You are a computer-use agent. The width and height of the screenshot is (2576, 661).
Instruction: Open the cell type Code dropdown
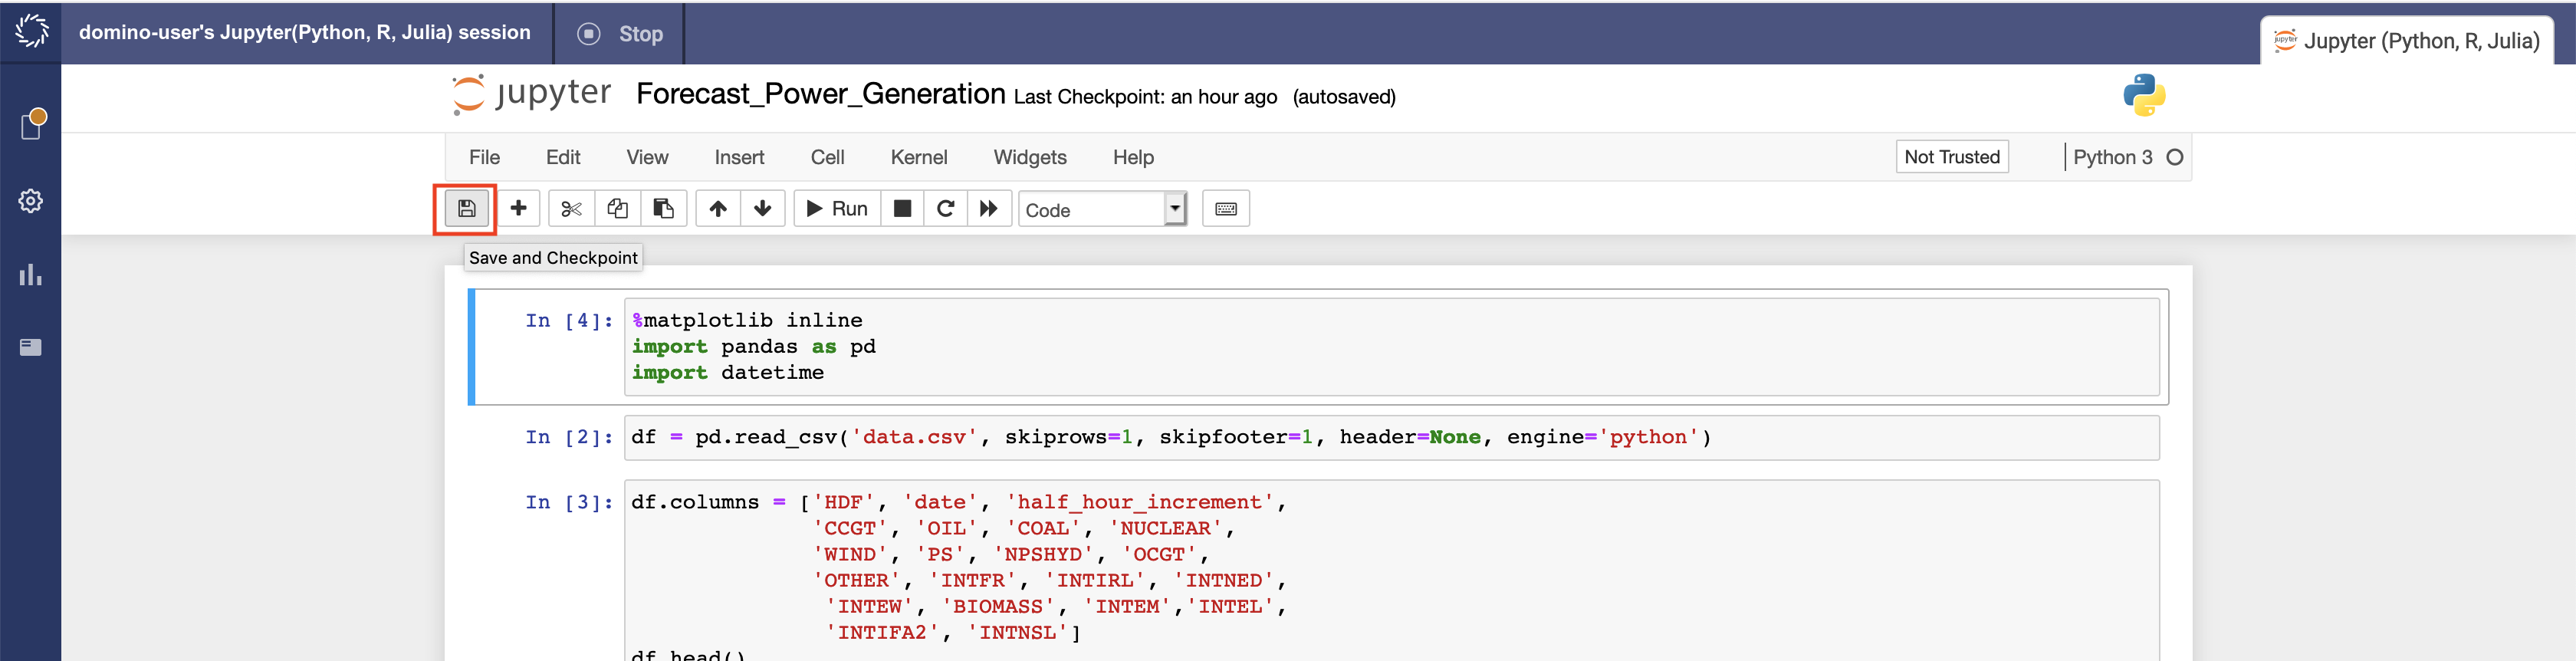(1102, 210)
